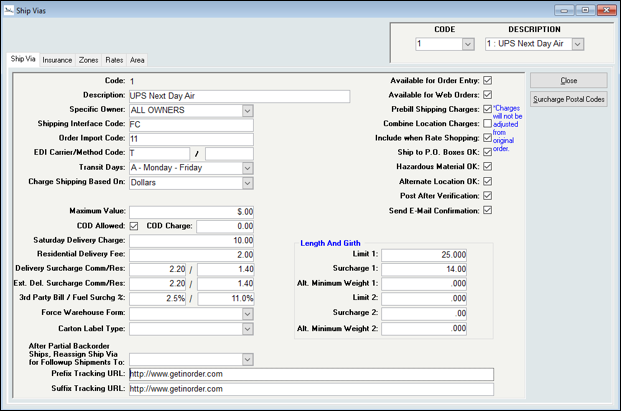Viewport: 621px width, 411px height.
Task: Open the Carton Label Type dropdown
Action: click(x=247, y=328)
